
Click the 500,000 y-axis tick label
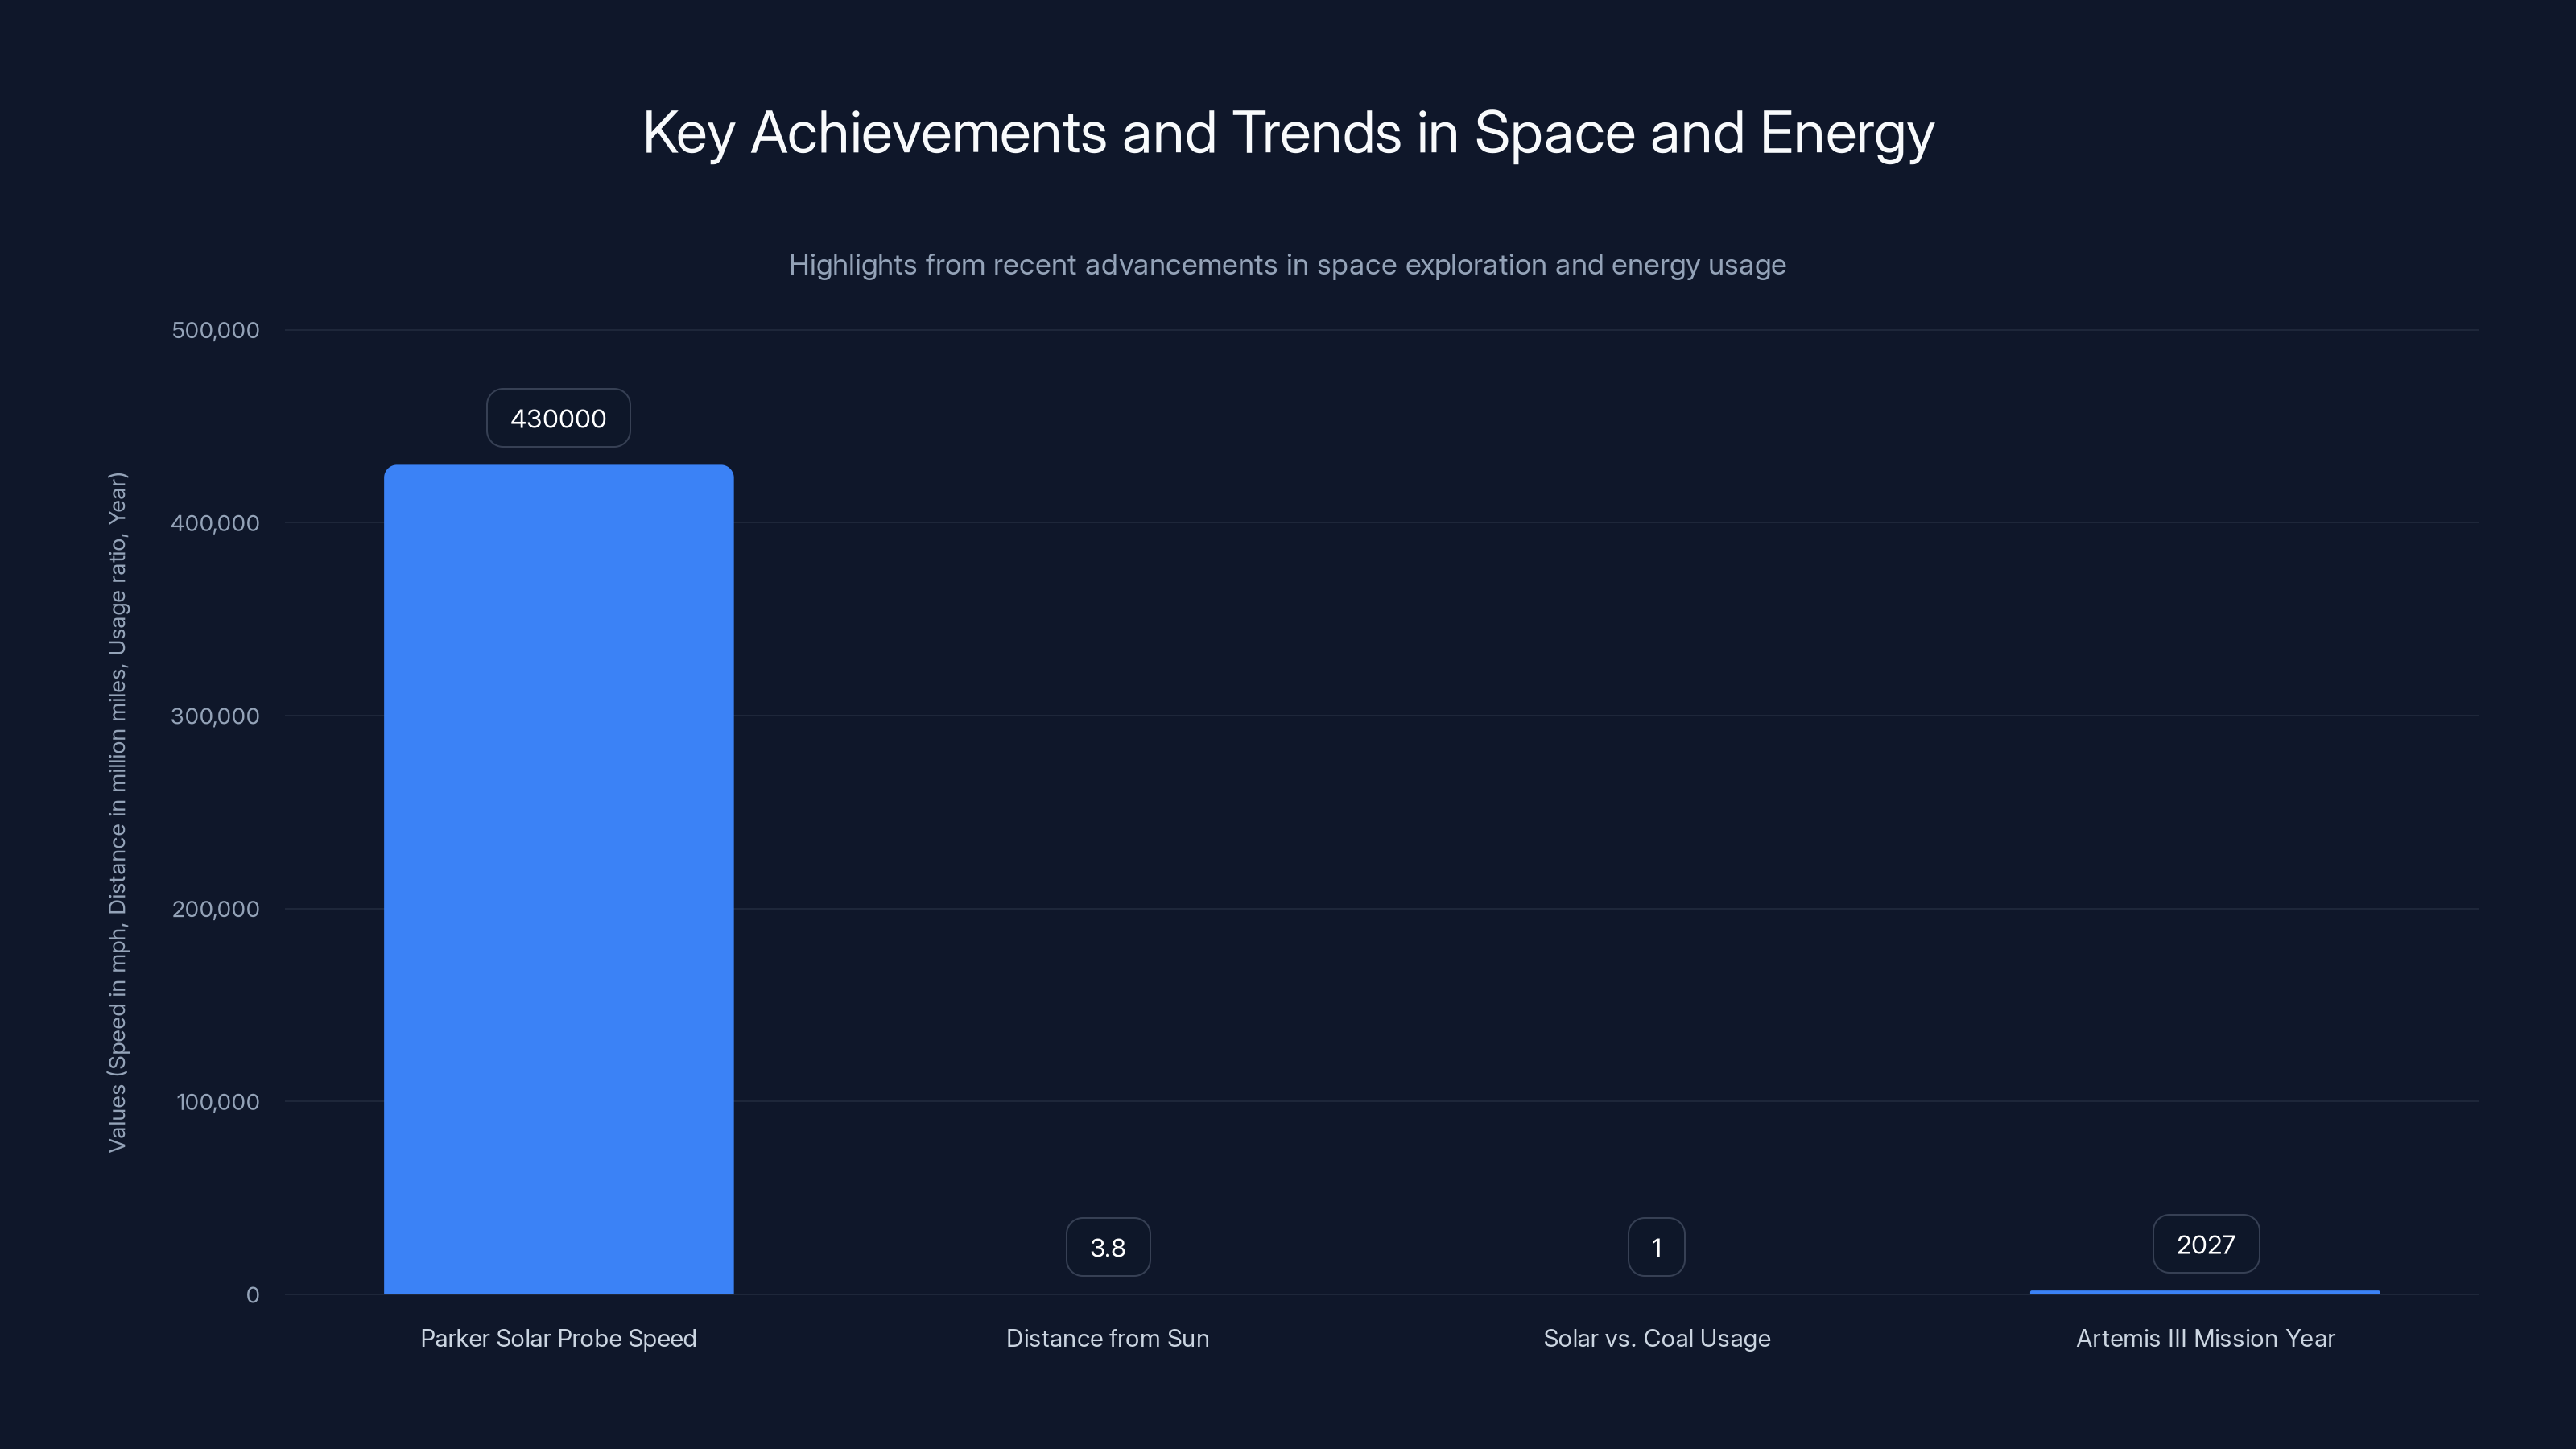(215, 330)
